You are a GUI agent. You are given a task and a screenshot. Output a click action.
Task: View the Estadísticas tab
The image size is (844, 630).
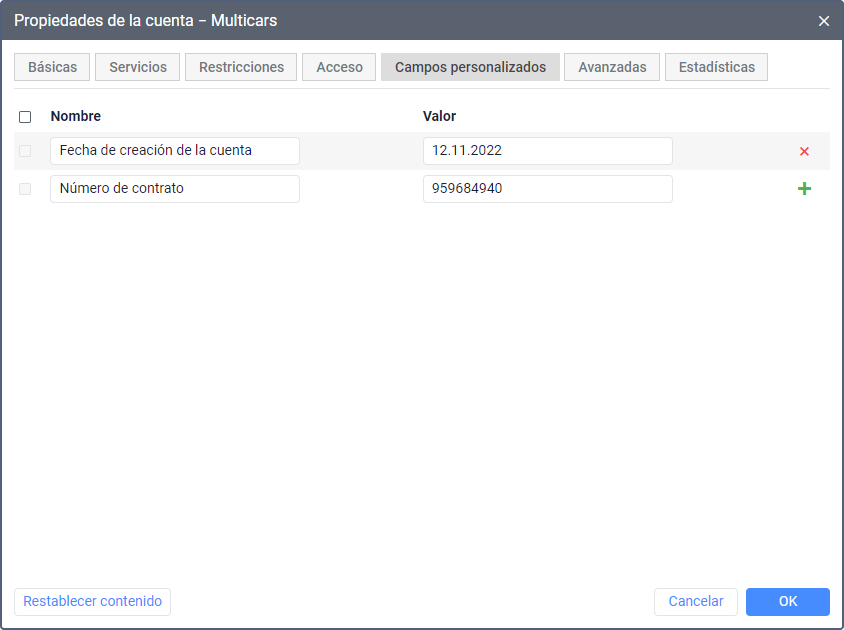click(x=716, y=67)
